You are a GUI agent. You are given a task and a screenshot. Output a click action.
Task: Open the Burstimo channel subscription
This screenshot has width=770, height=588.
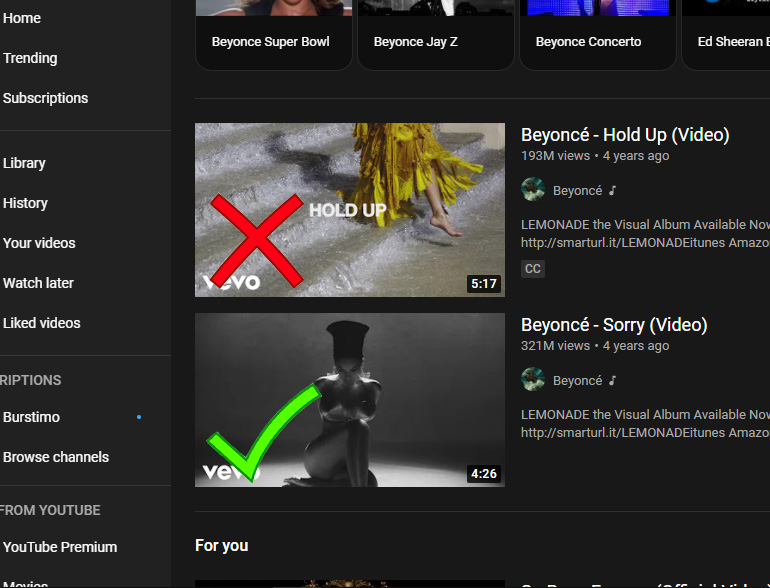click(x=31, y=417)
